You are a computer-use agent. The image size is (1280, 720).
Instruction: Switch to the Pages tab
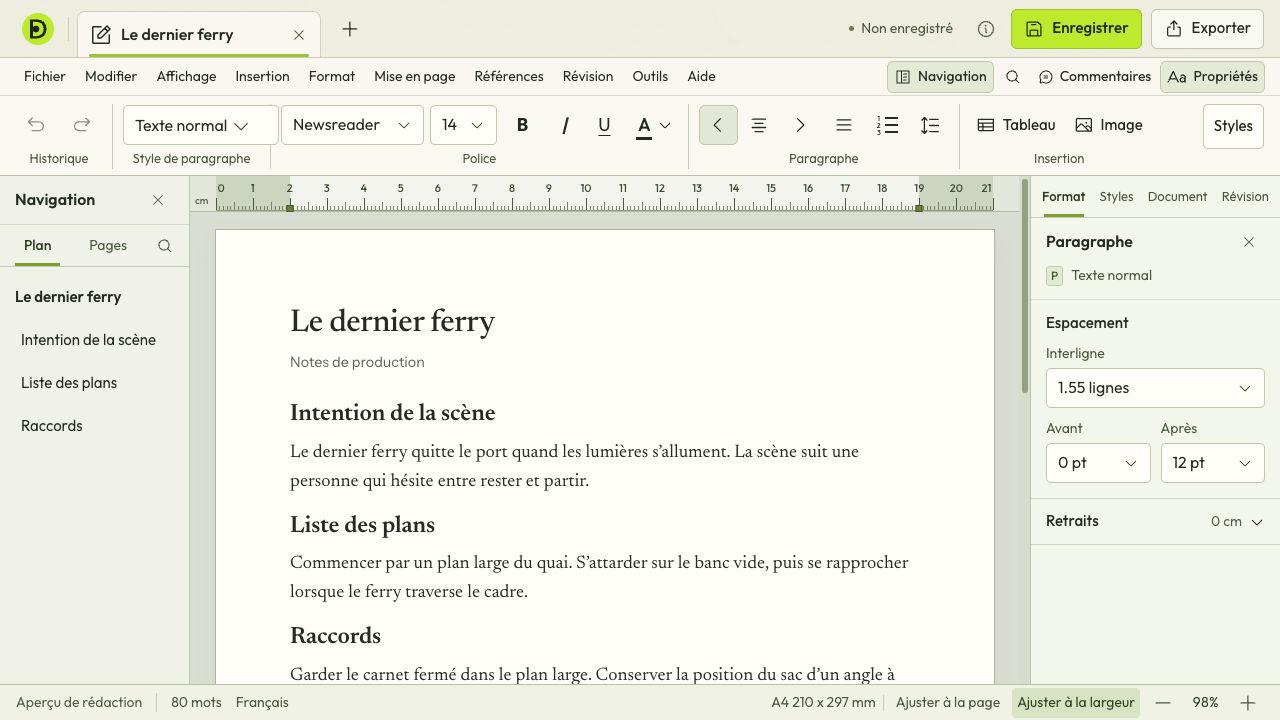[108, 246]
